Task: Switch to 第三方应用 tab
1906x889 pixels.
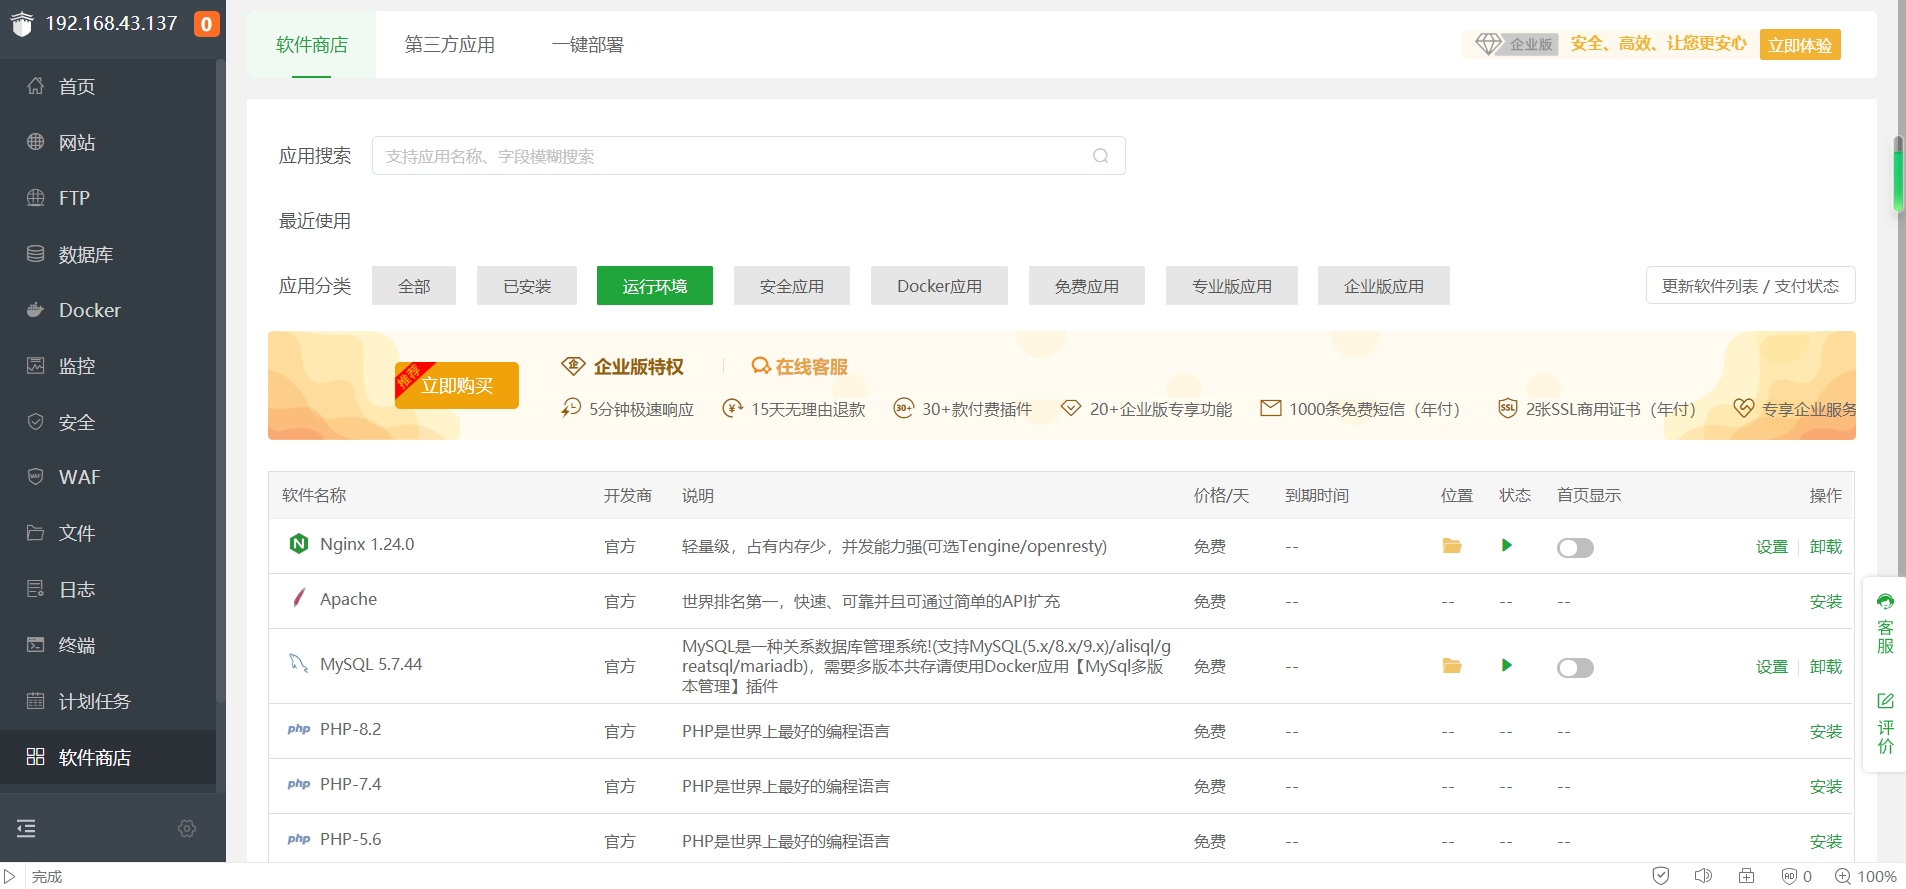Action: point(450,45)
